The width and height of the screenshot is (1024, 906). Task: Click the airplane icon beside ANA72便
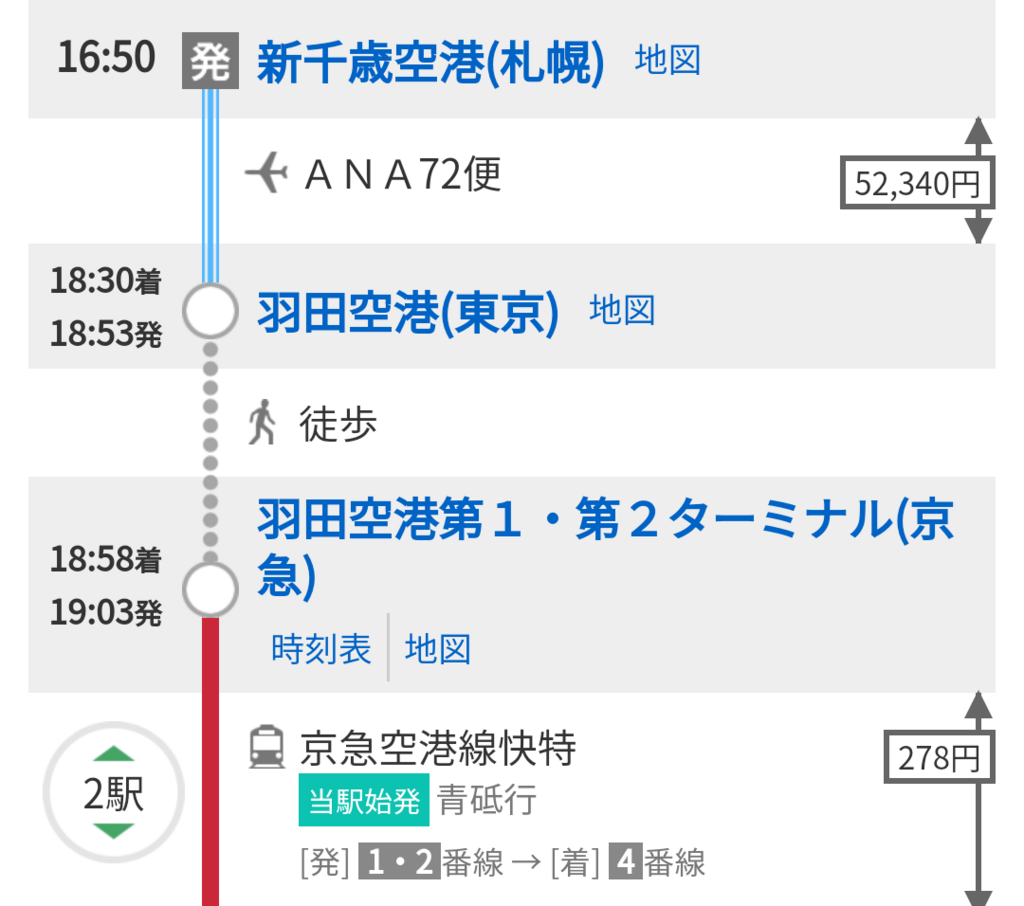click(x=266, y=175)
